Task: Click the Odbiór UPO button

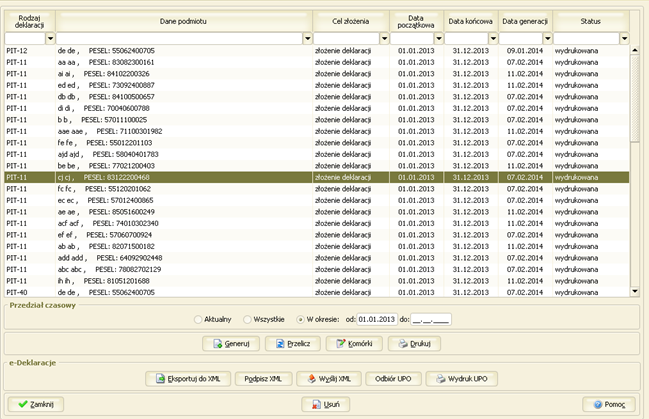Action: [x=393, y=379]
